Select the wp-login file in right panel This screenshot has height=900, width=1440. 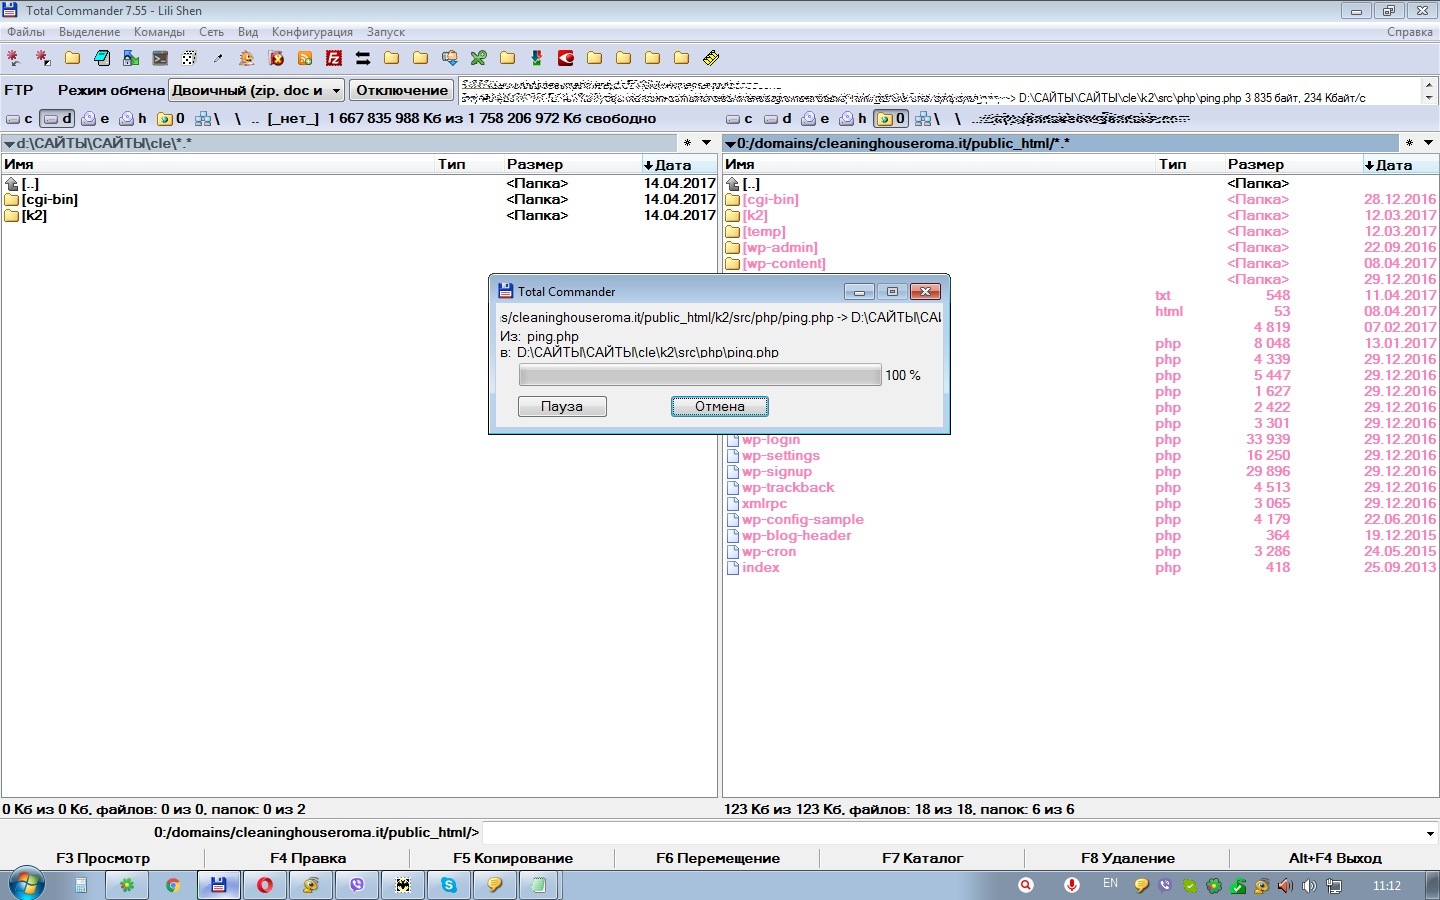pyautogui.click(x=771, y=440)
